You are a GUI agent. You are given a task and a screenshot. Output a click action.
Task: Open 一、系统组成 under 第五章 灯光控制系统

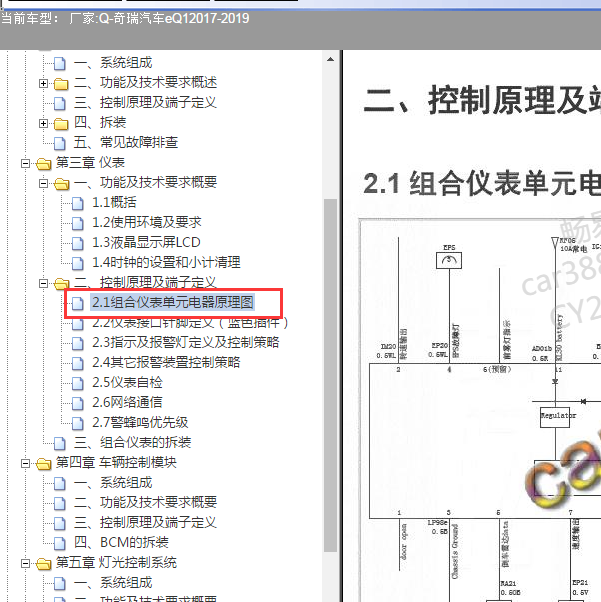point(113,582)
